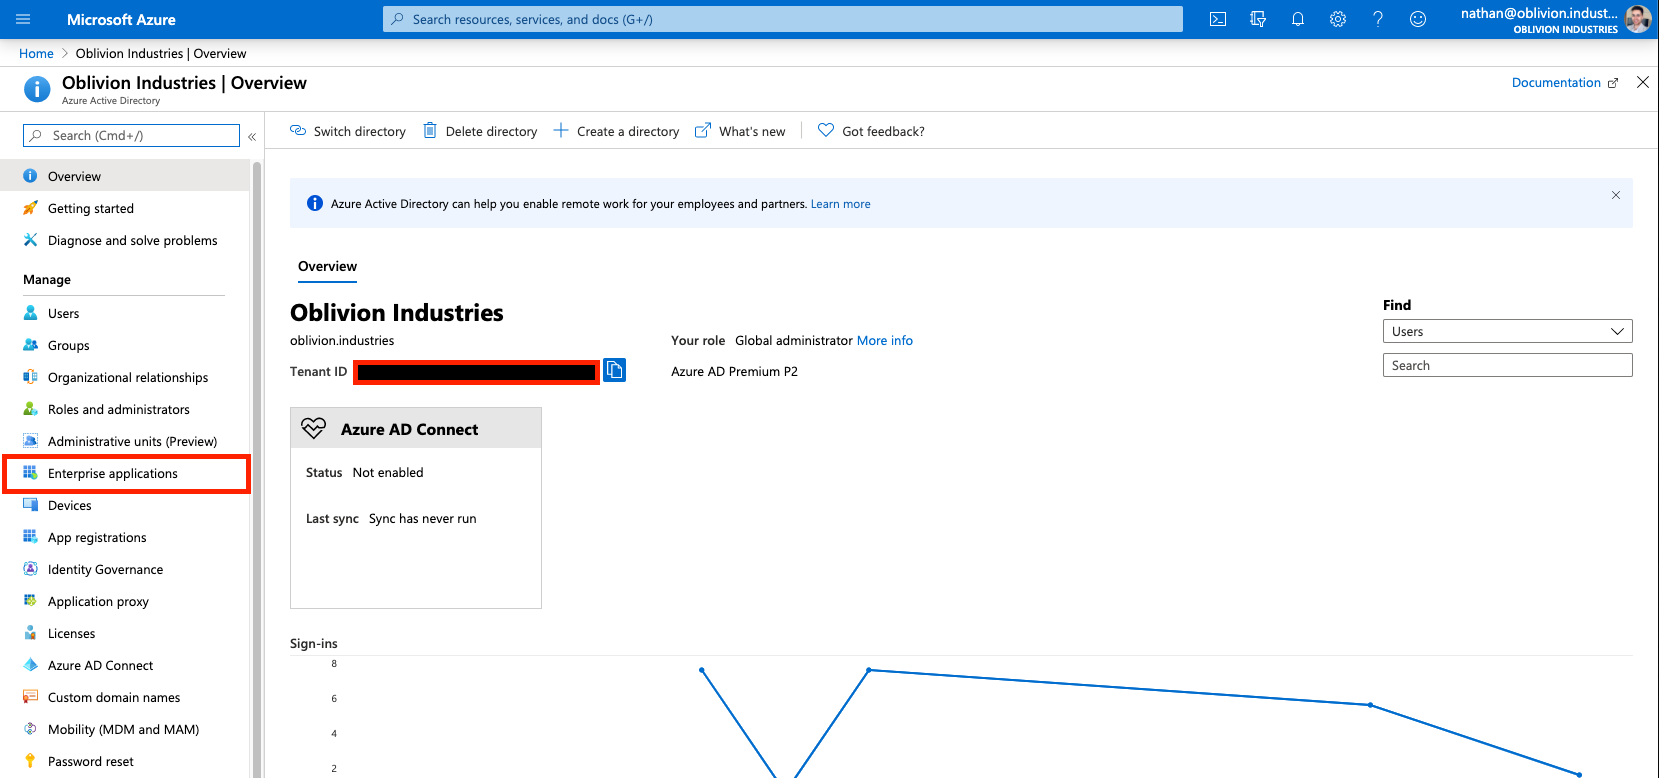Image resolution: width=1659 pixels, height=778 pixels.
Task: Open portal settings gear icon
Action: pos(1338,19)
